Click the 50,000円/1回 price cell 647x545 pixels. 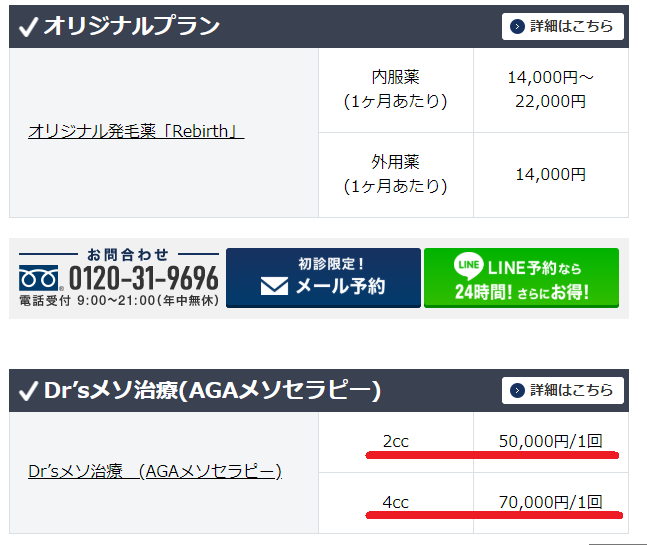(551, 442)
